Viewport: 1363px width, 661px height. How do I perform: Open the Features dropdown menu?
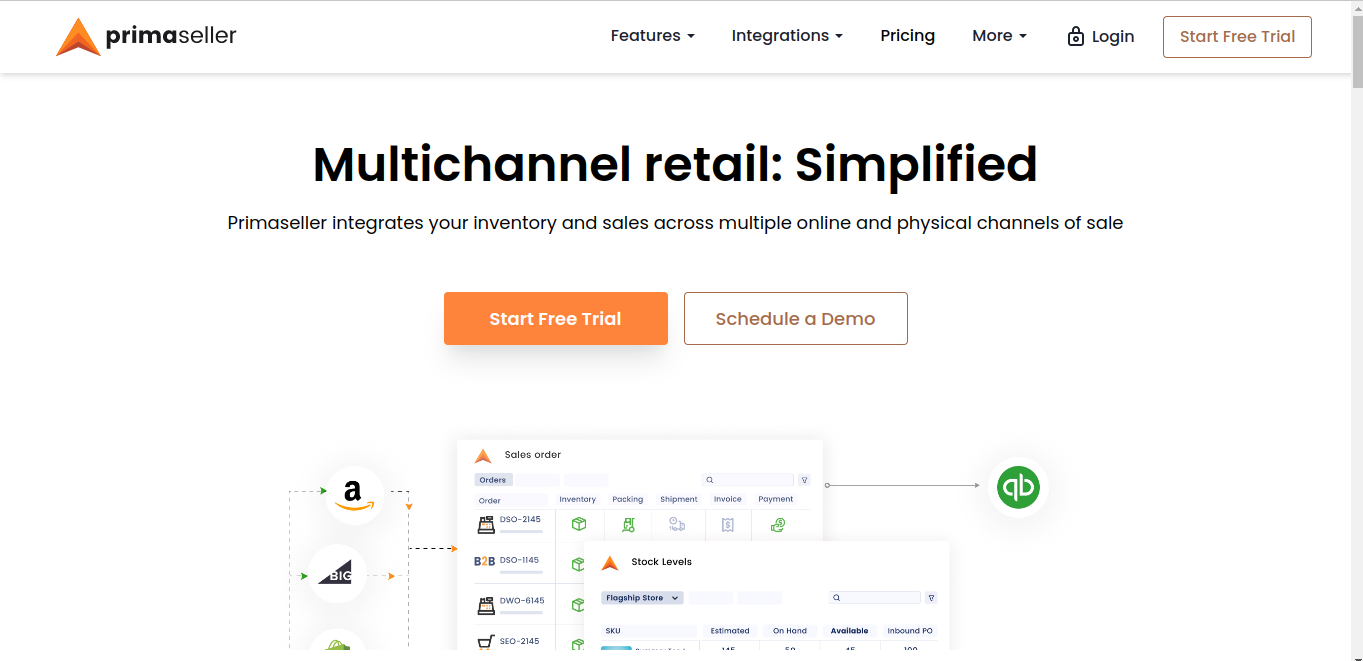652,36
